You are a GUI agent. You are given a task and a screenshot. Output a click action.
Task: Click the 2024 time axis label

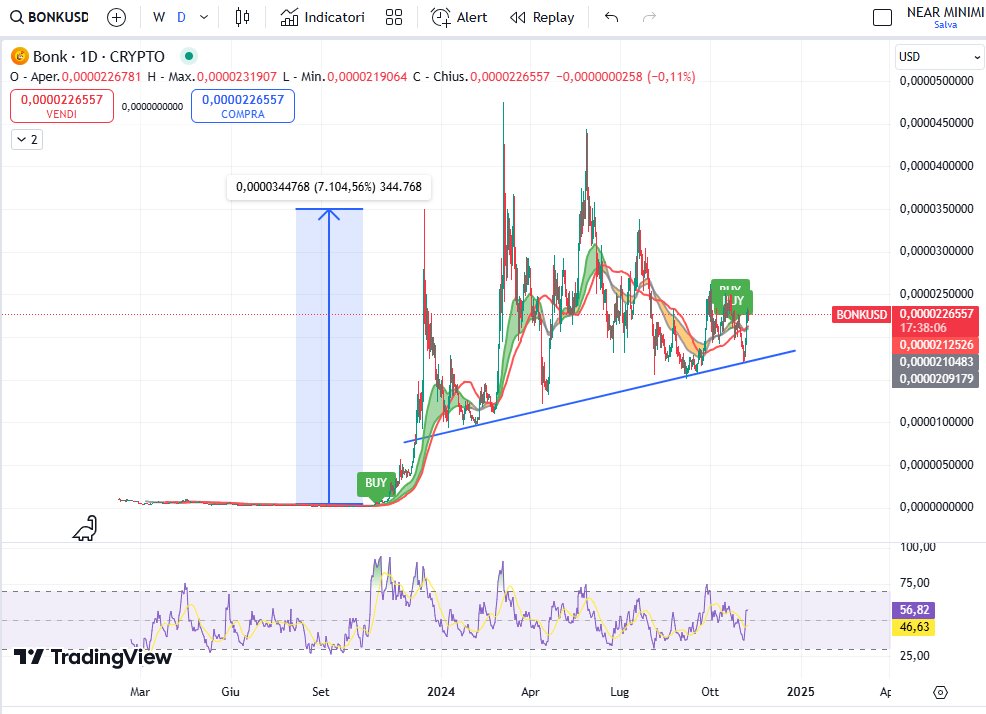[x=441, y=692]
